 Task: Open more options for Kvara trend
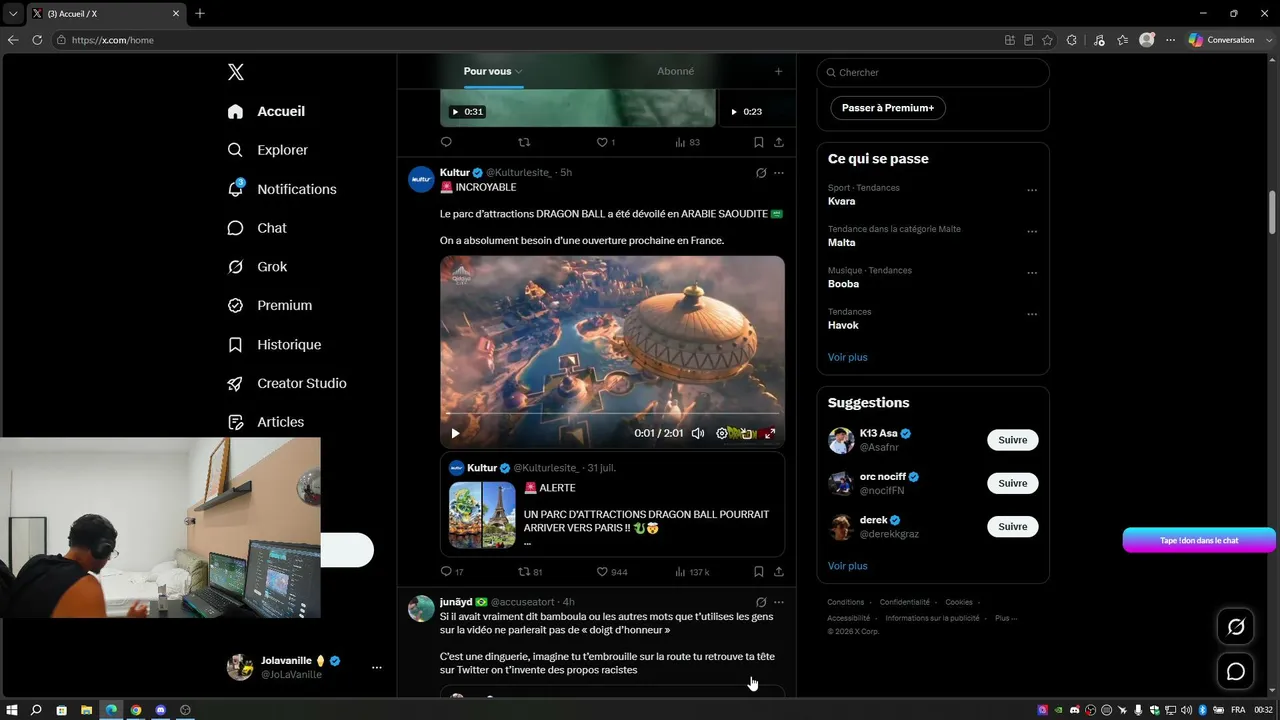[1032, 190]
